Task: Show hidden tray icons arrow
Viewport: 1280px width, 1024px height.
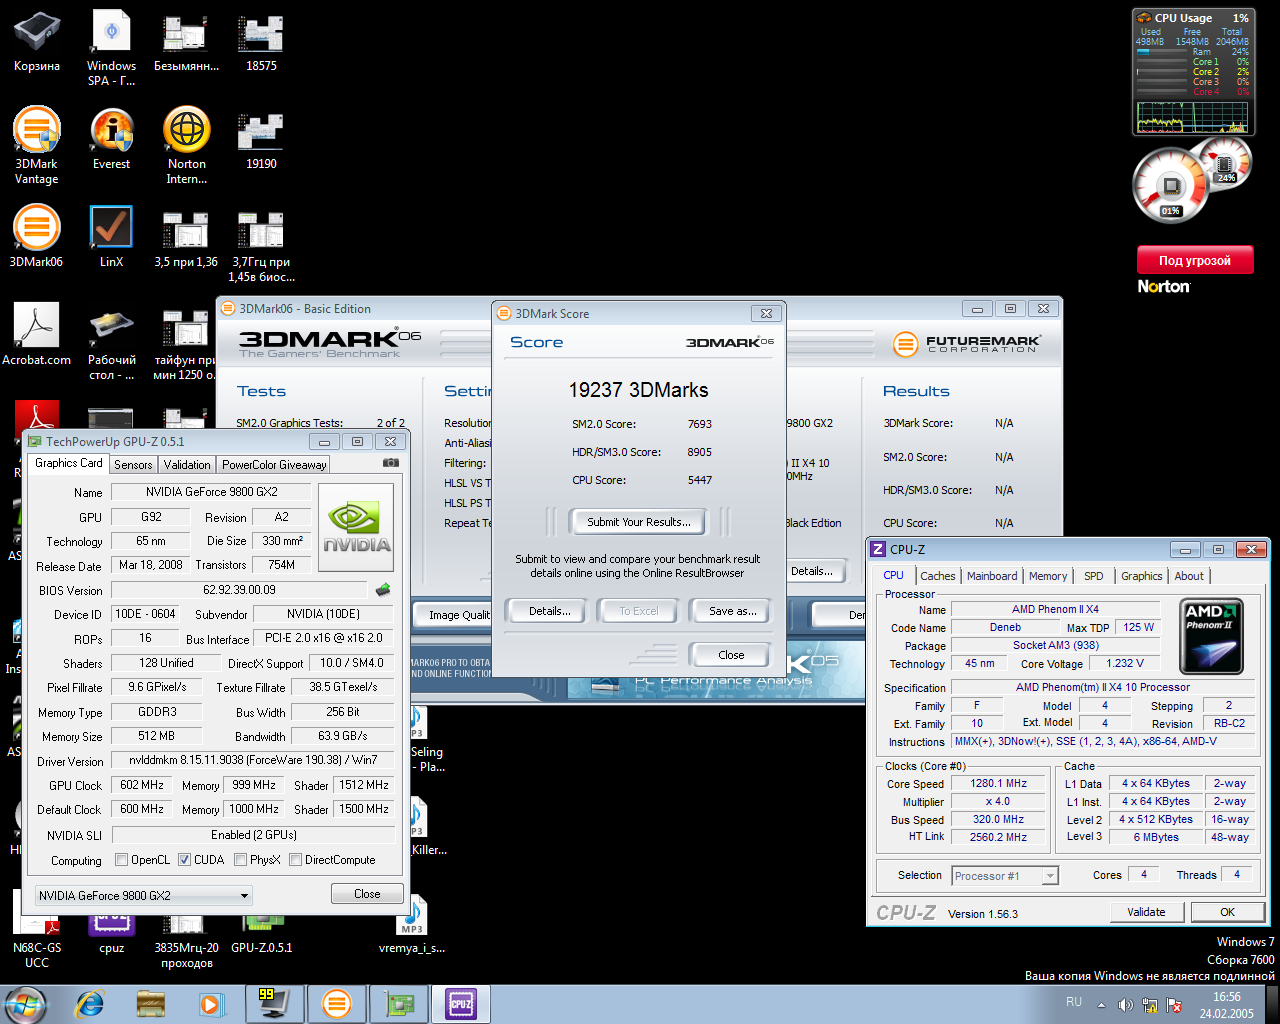Action: tap(1101, 1005)
